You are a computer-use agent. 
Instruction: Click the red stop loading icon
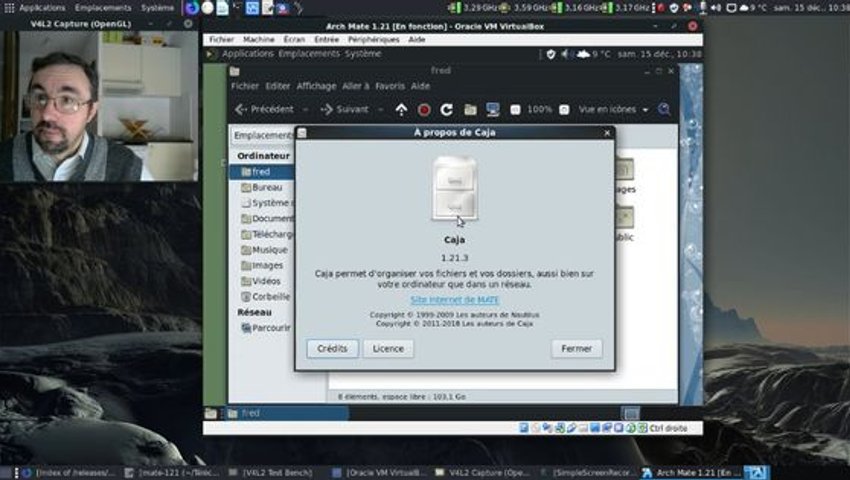424,110
